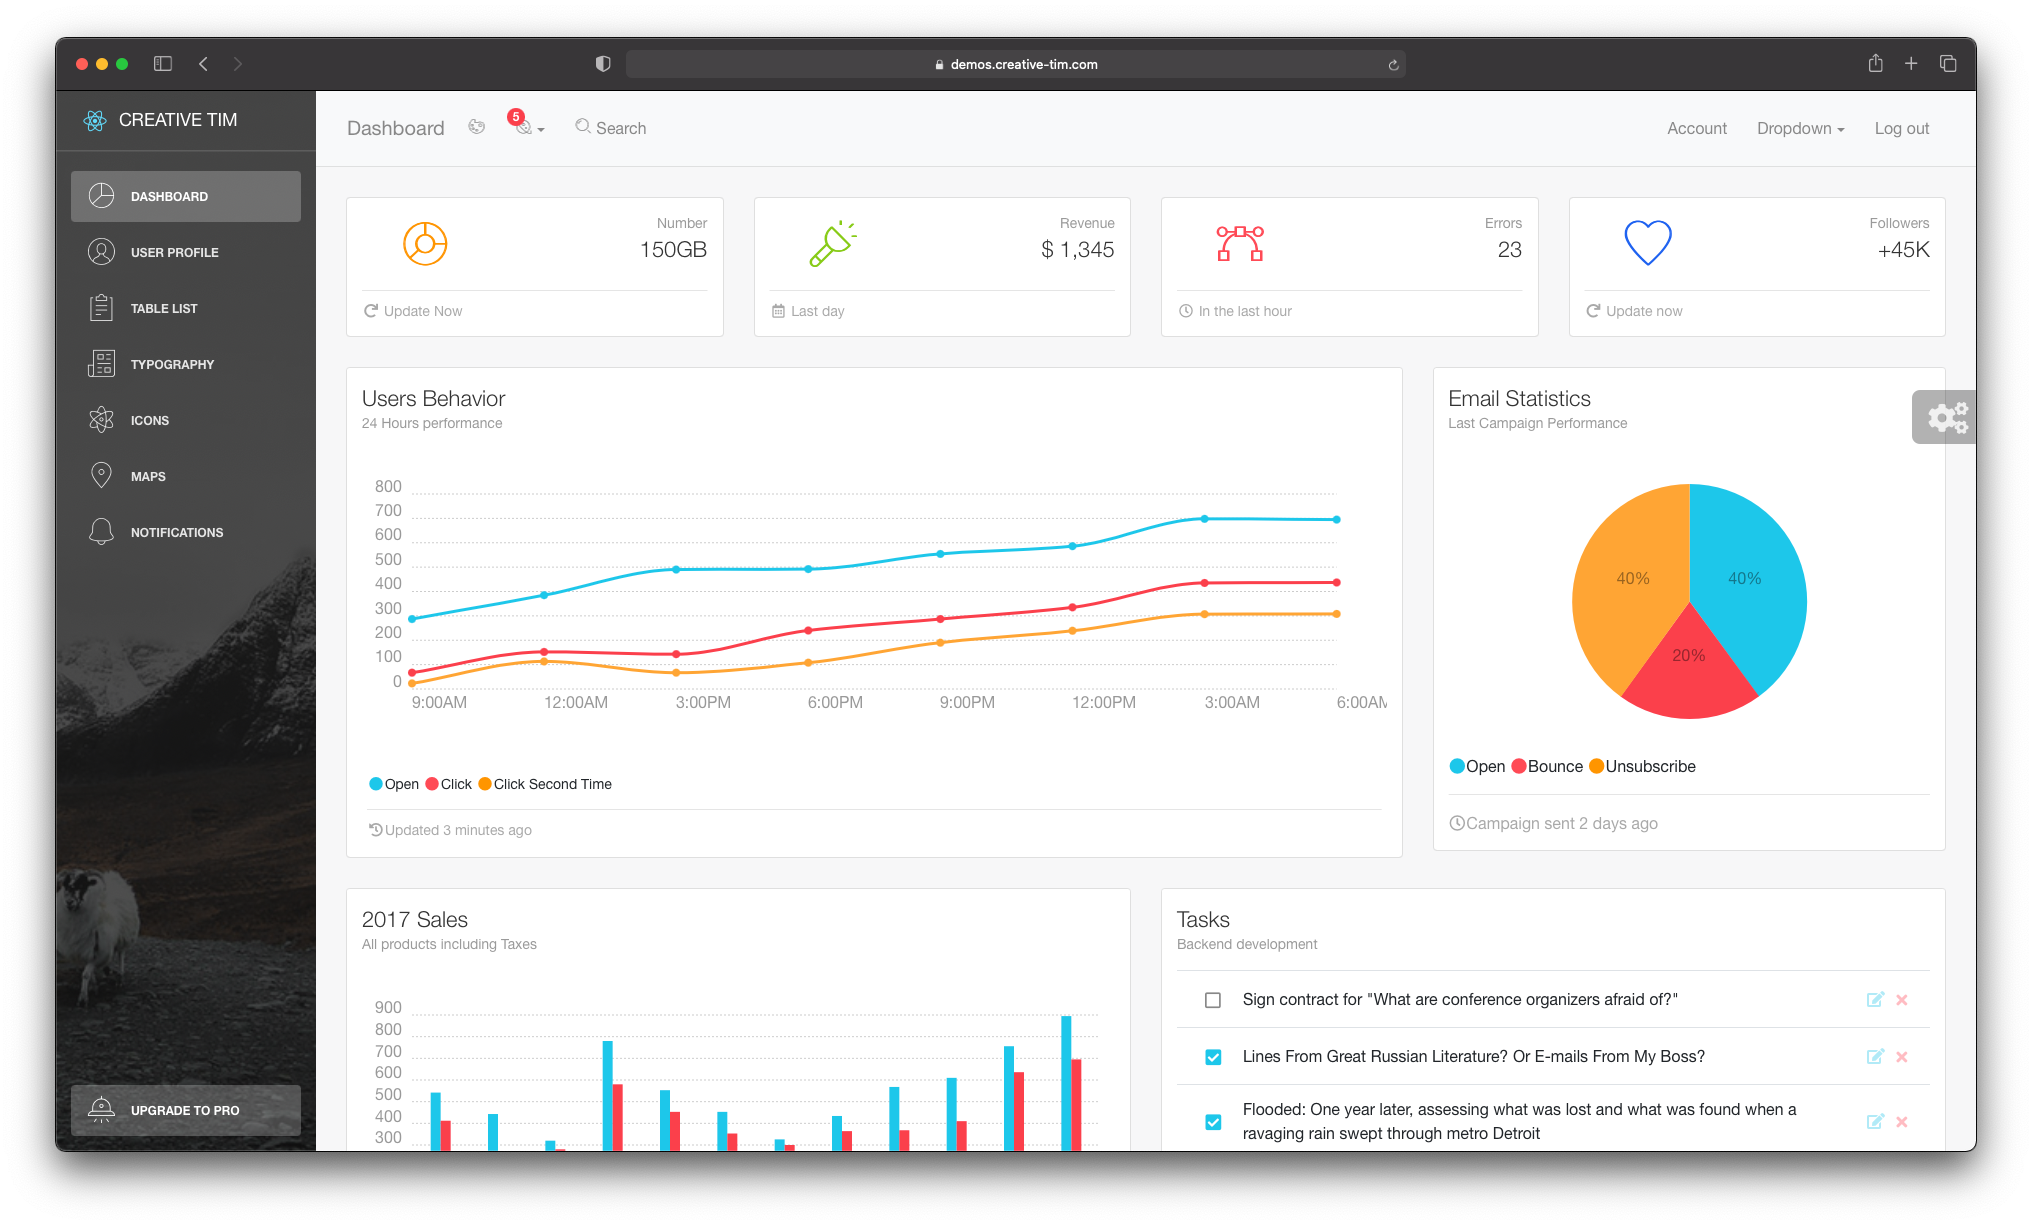Image resolution: width=2032 pixels, height=1225 pixels.
Task: Expand the notifications bell dropdown
Action: coord(523,128)
